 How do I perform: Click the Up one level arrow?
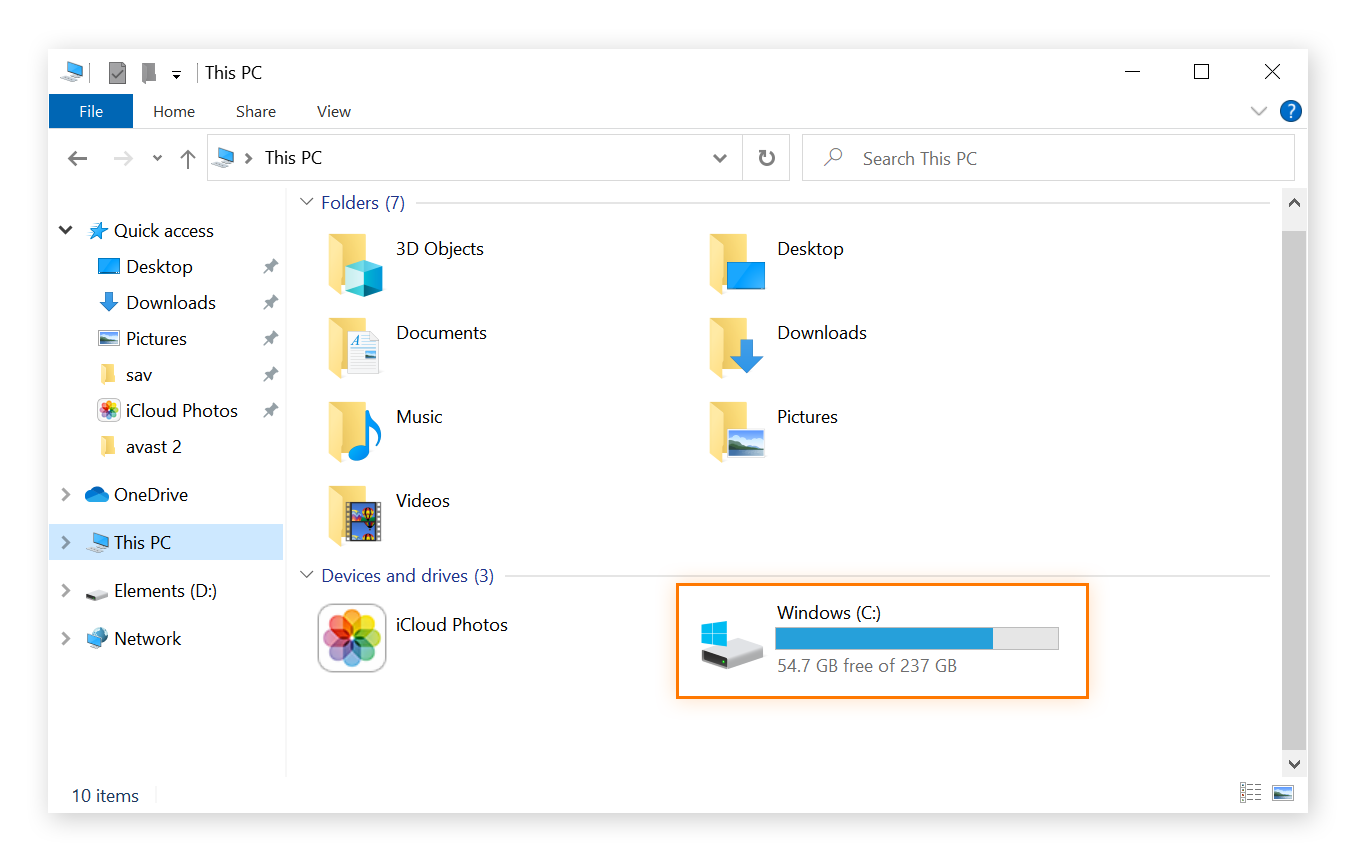click(x=187, y=157)
